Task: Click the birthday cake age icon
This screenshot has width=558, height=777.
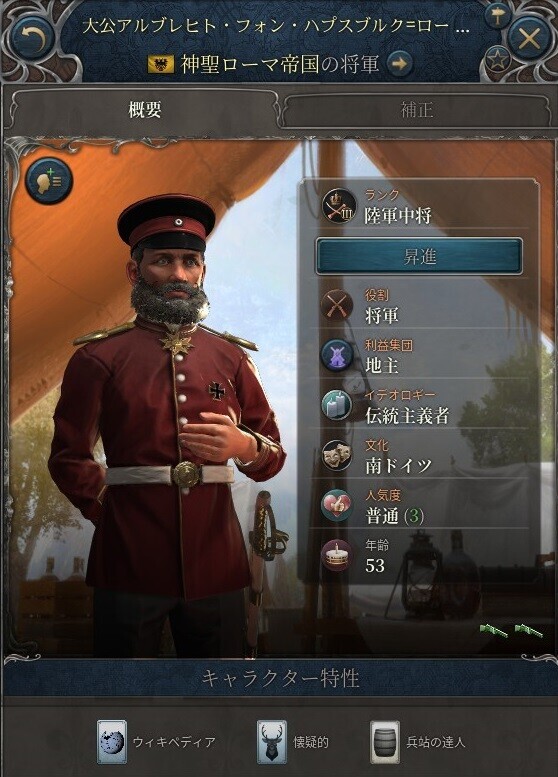Action: [337, 555]
